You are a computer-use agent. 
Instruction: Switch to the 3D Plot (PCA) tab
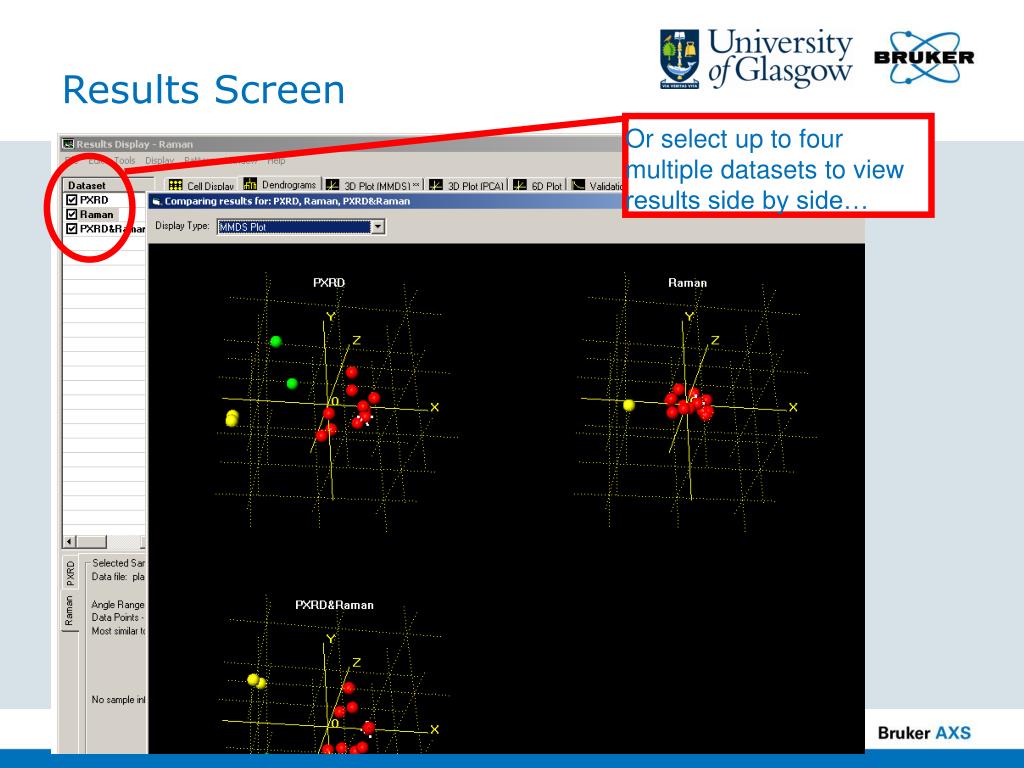click(468, 185)
